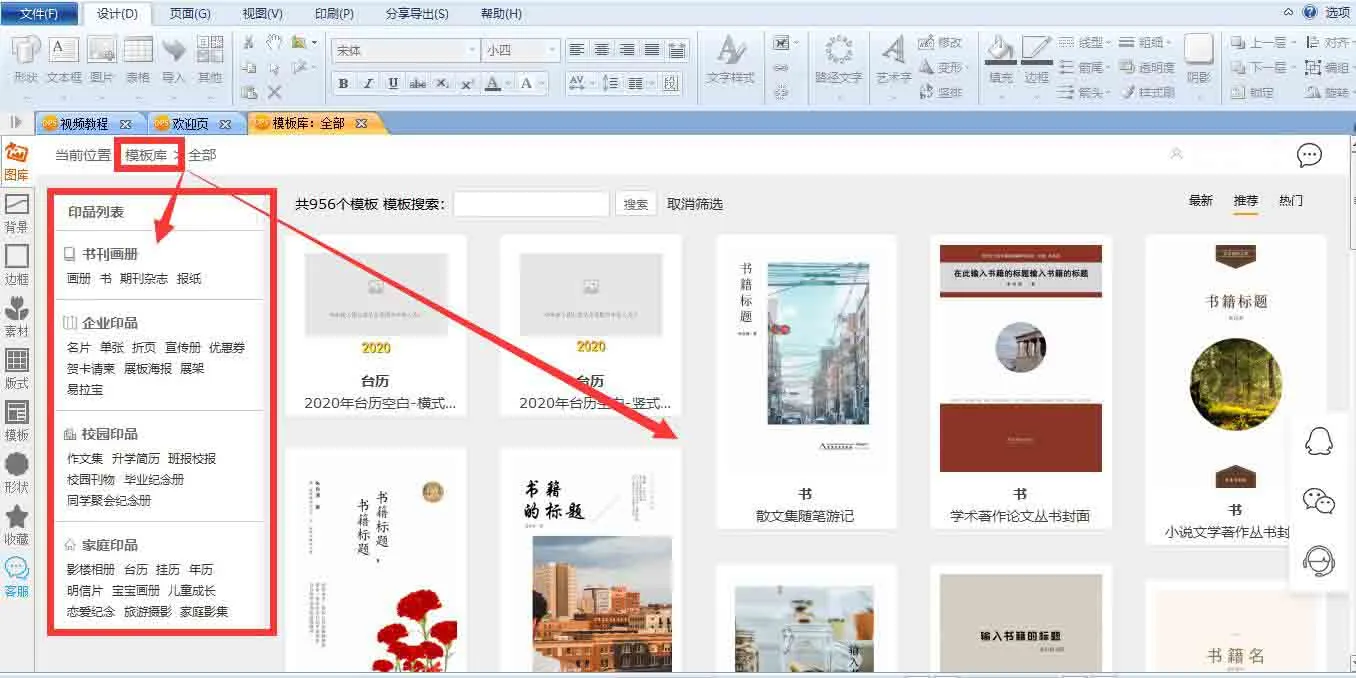
Task: Switch to the 欢迎页 document tab
Action: [x=190, y=124]
